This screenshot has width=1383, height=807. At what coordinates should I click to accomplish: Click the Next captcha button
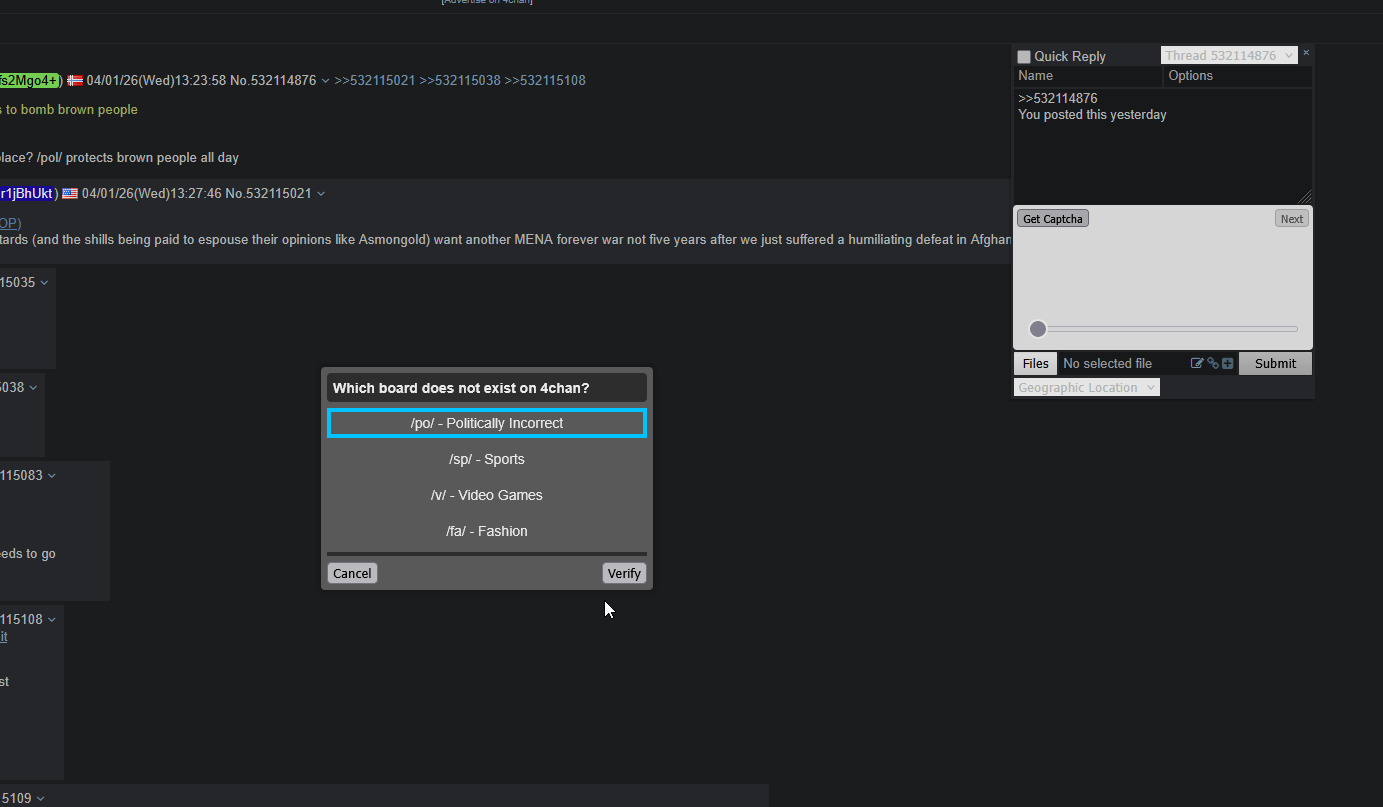point(1292,219)
